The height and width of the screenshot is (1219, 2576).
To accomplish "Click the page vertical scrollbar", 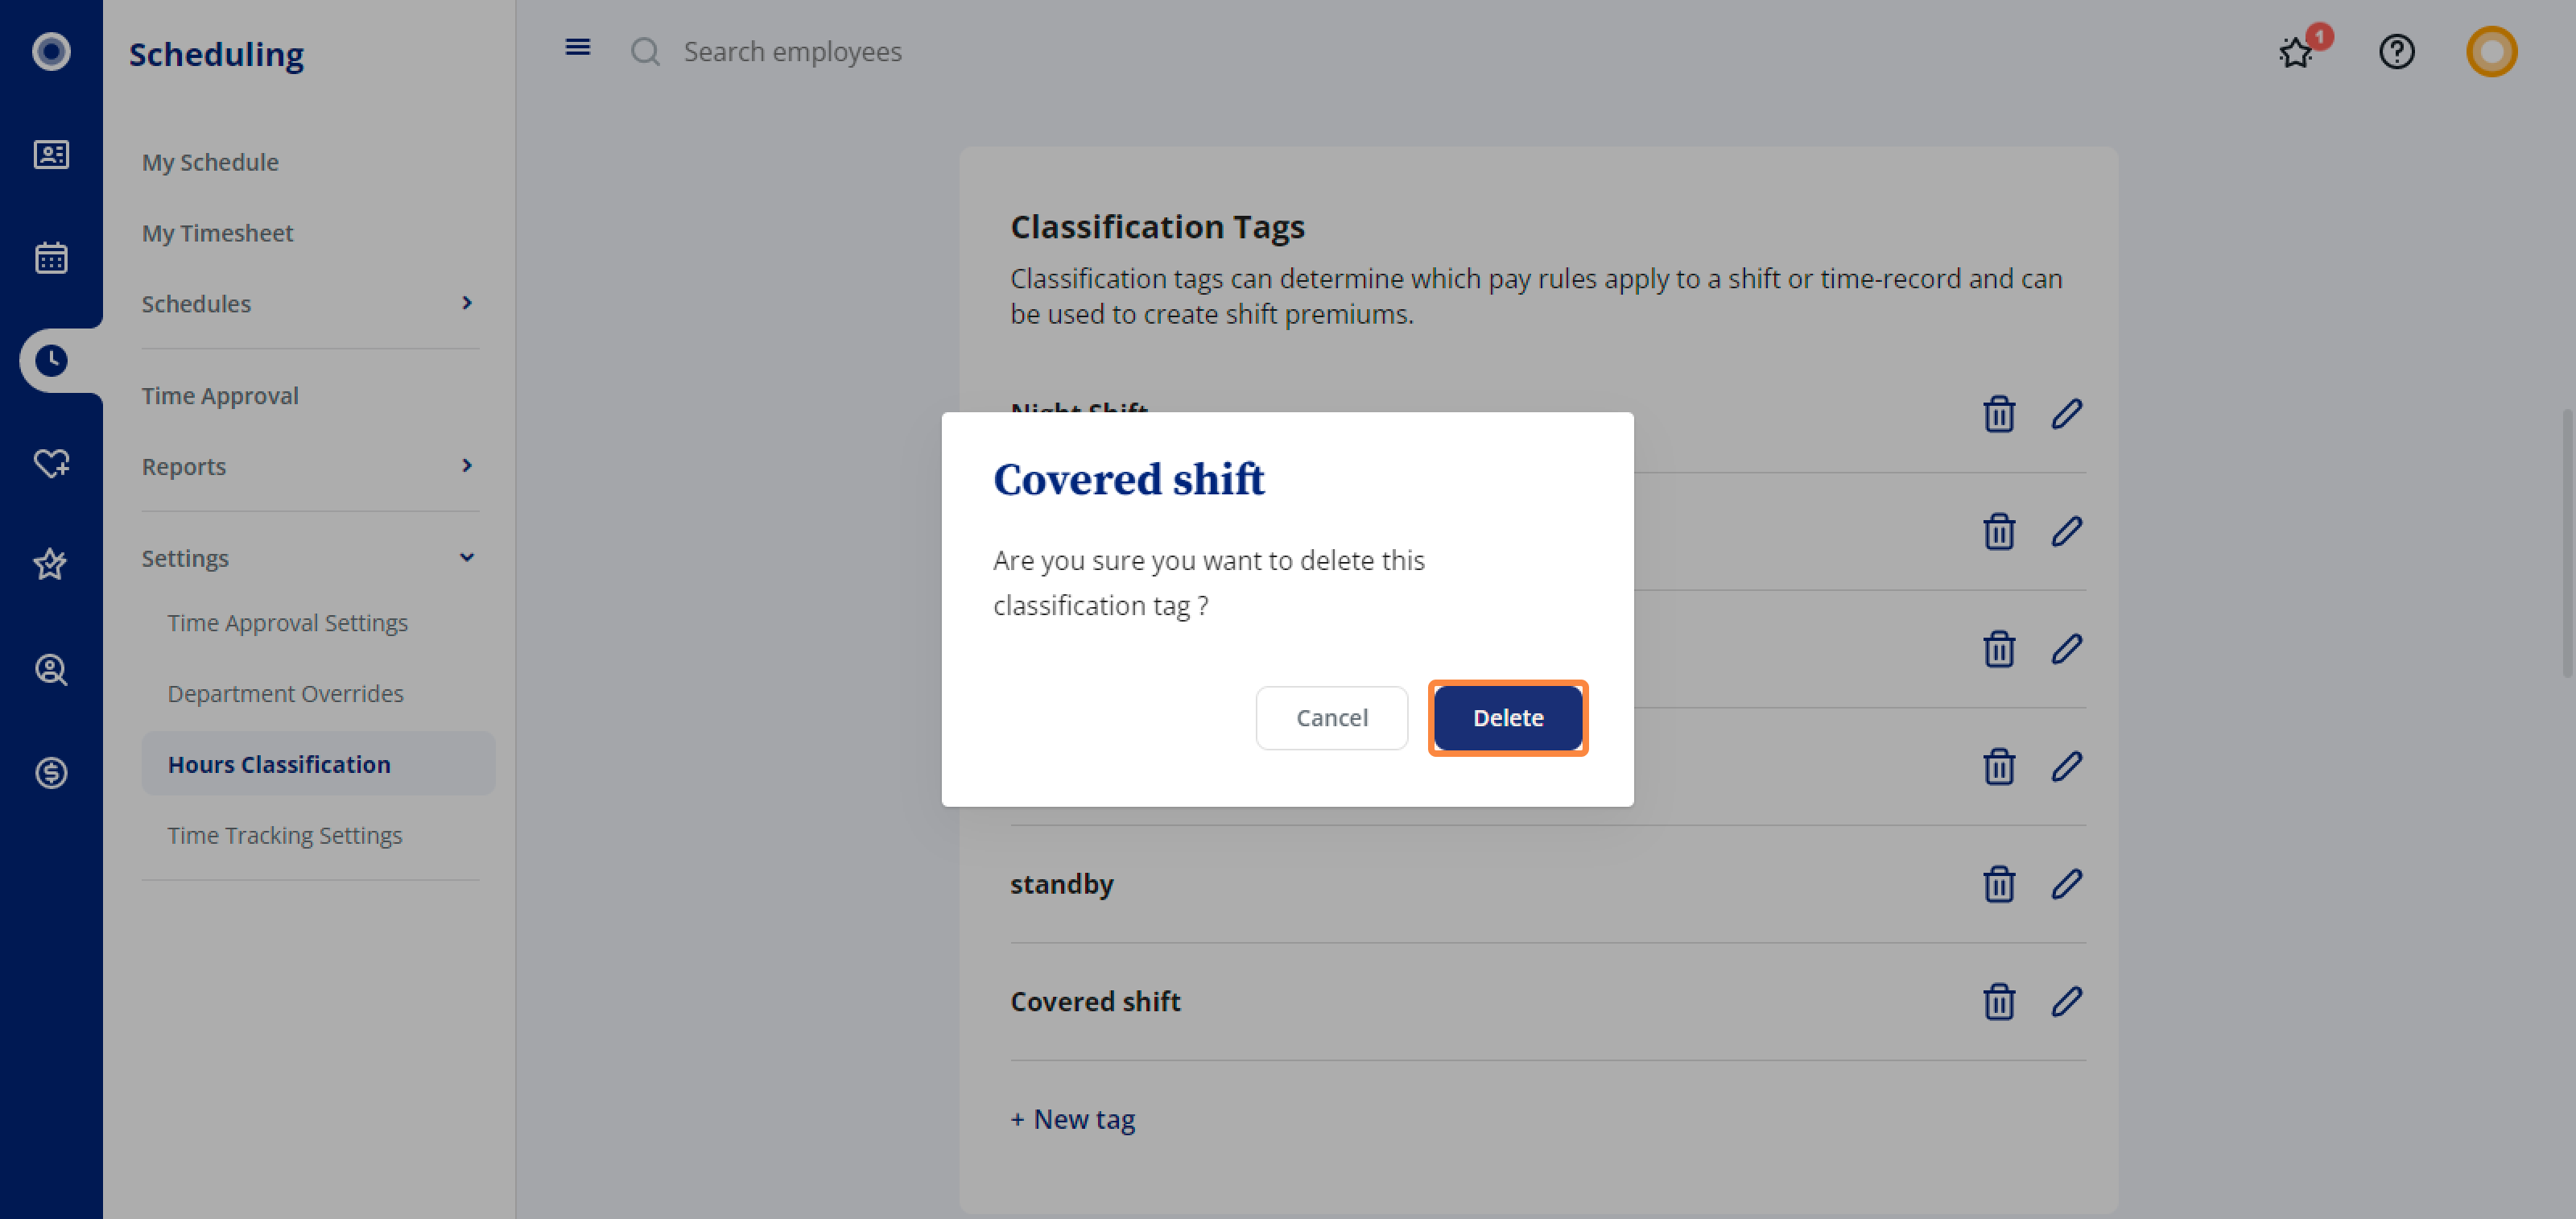I will (2566, 543).
